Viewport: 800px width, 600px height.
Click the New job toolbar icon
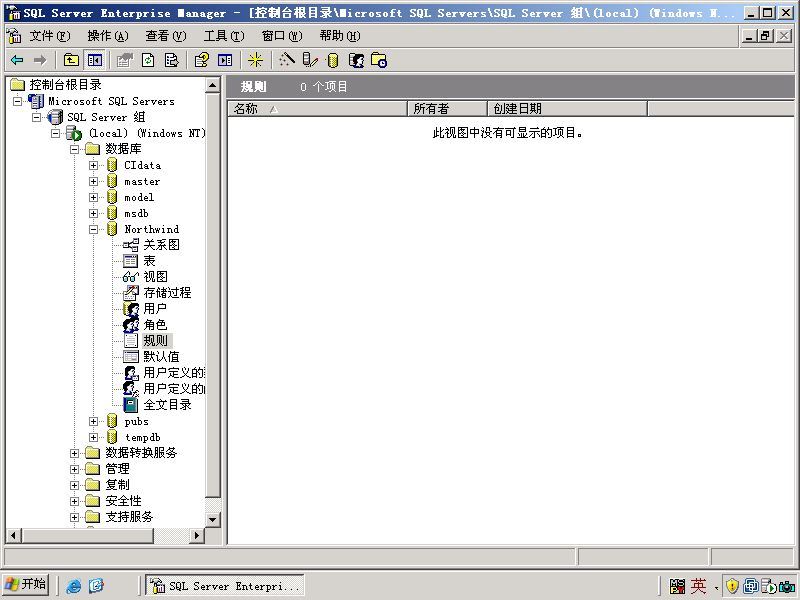(x=379, y=60)
